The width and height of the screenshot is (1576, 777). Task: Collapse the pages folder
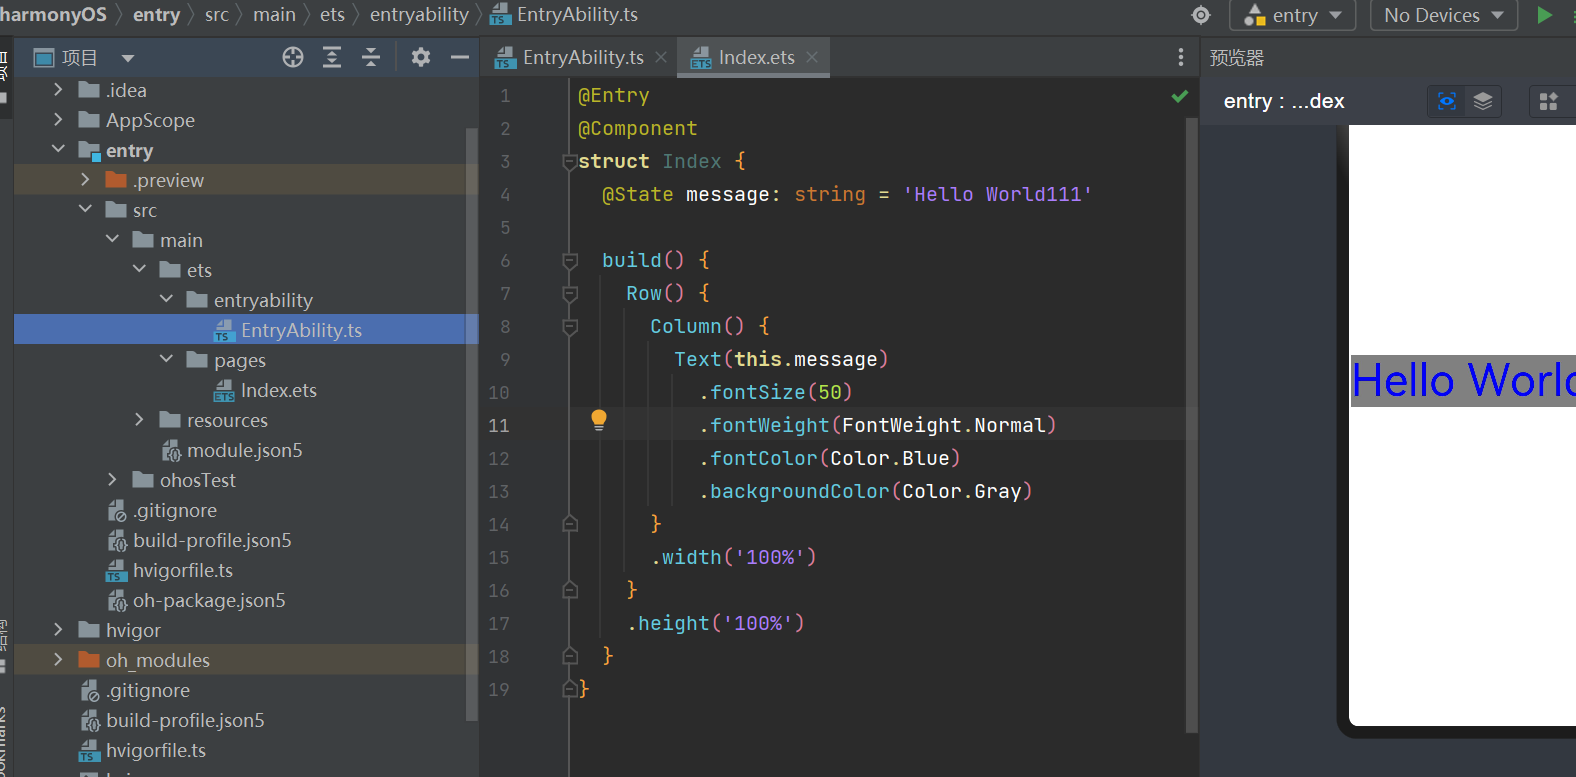(x=166, y=360)
